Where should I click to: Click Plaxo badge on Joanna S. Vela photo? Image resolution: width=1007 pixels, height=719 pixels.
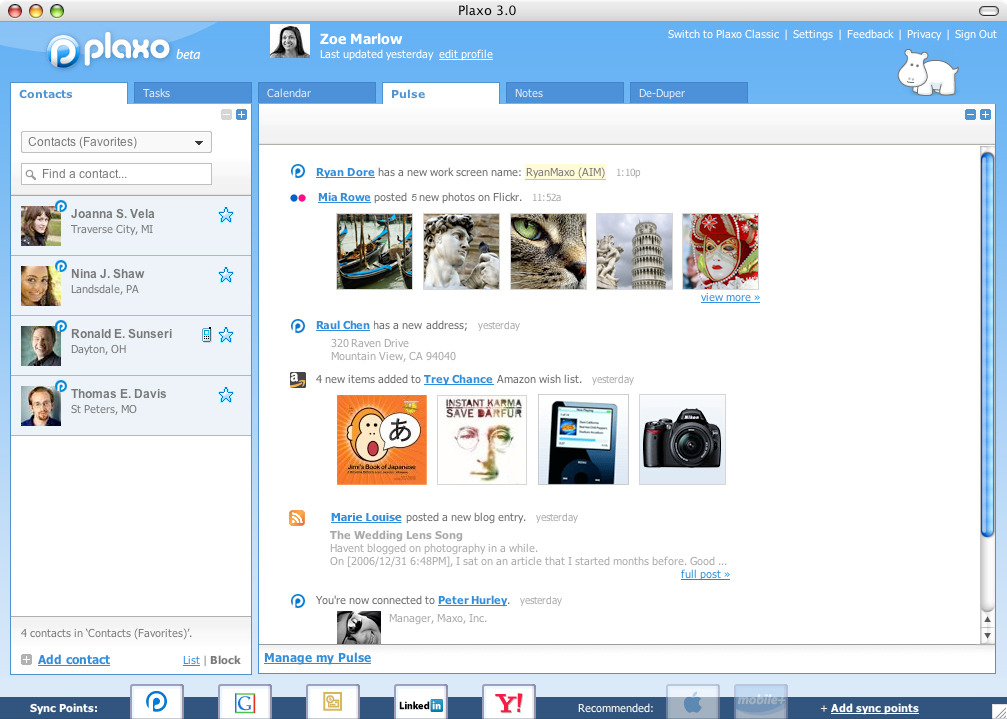(61, 205)
